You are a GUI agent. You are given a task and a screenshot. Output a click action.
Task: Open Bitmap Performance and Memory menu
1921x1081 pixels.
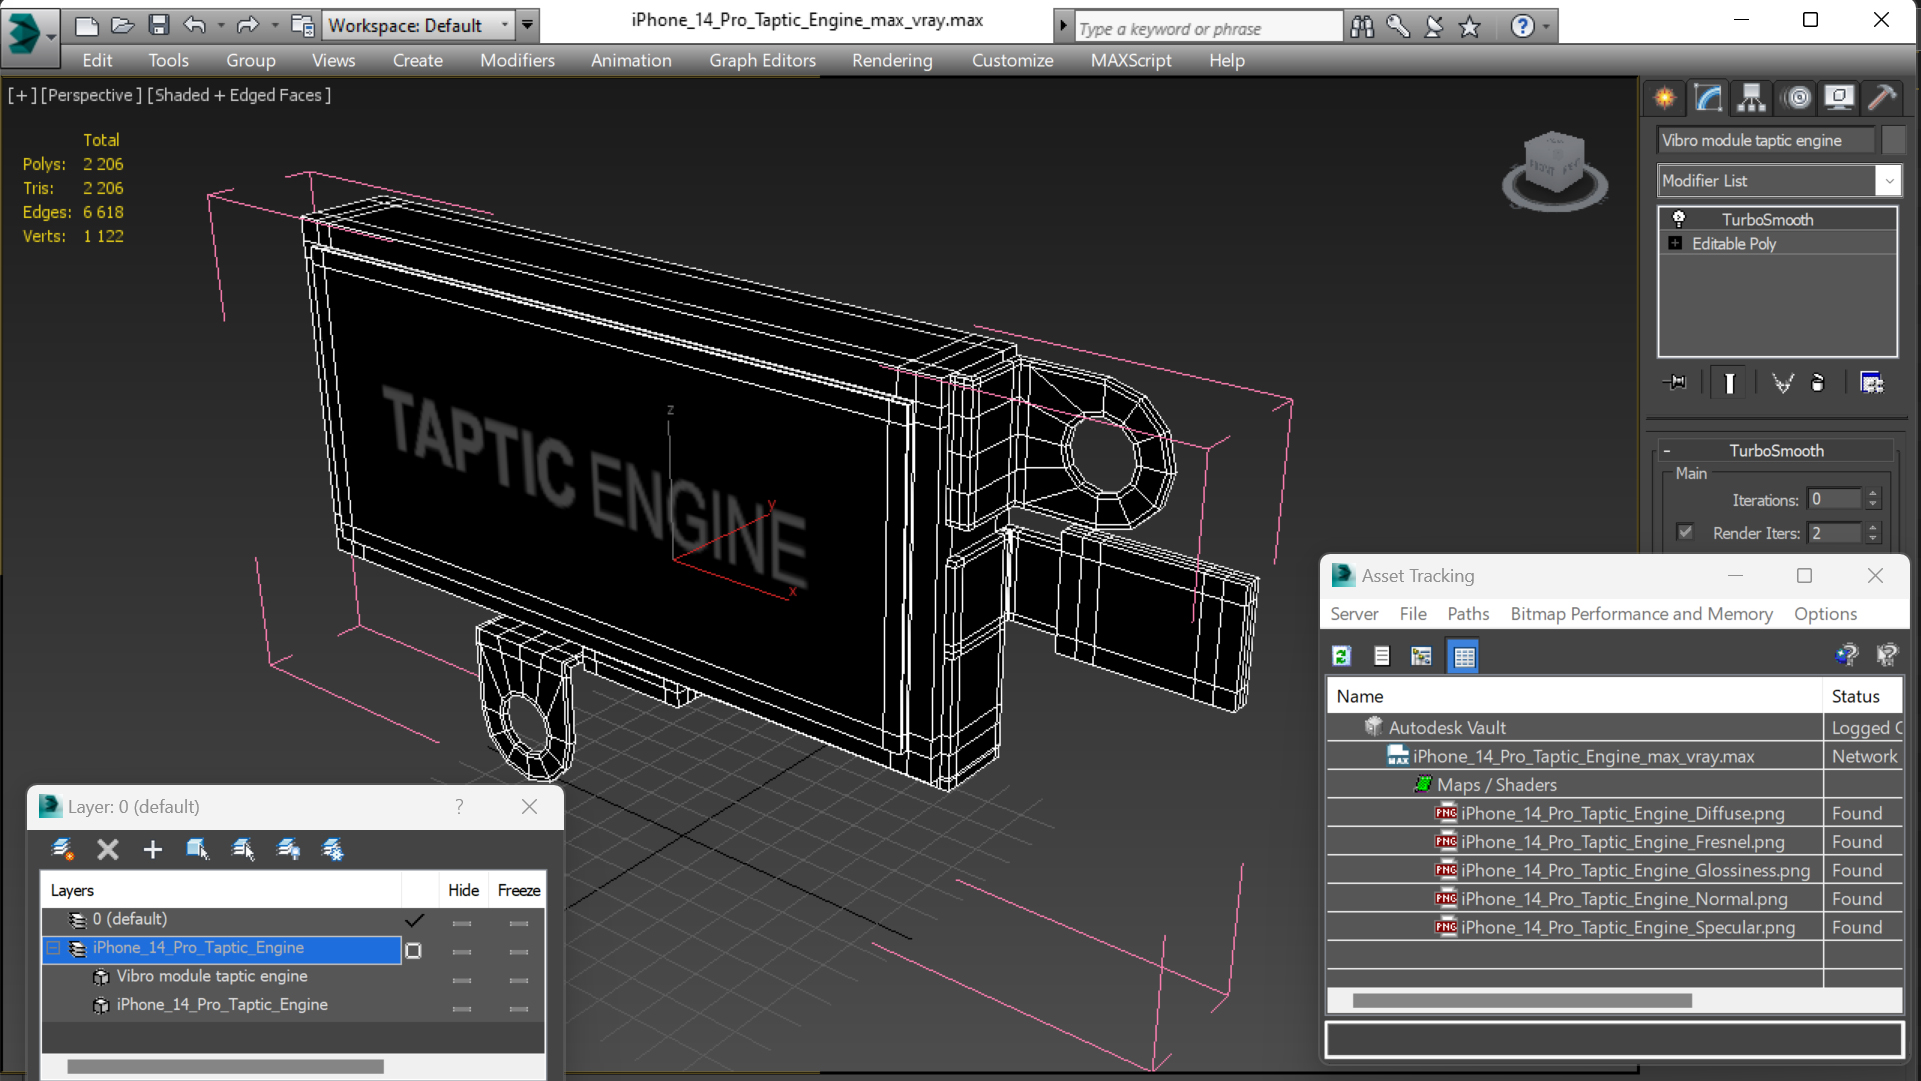pos(1641,614)
